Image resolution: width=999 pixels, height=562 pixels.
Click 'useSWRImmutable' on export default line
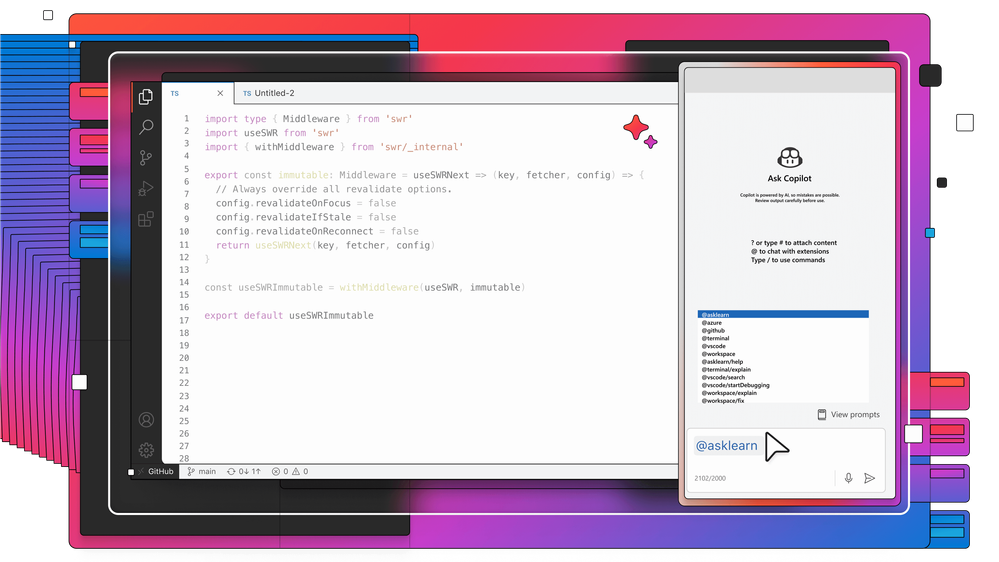coord(331,315)
